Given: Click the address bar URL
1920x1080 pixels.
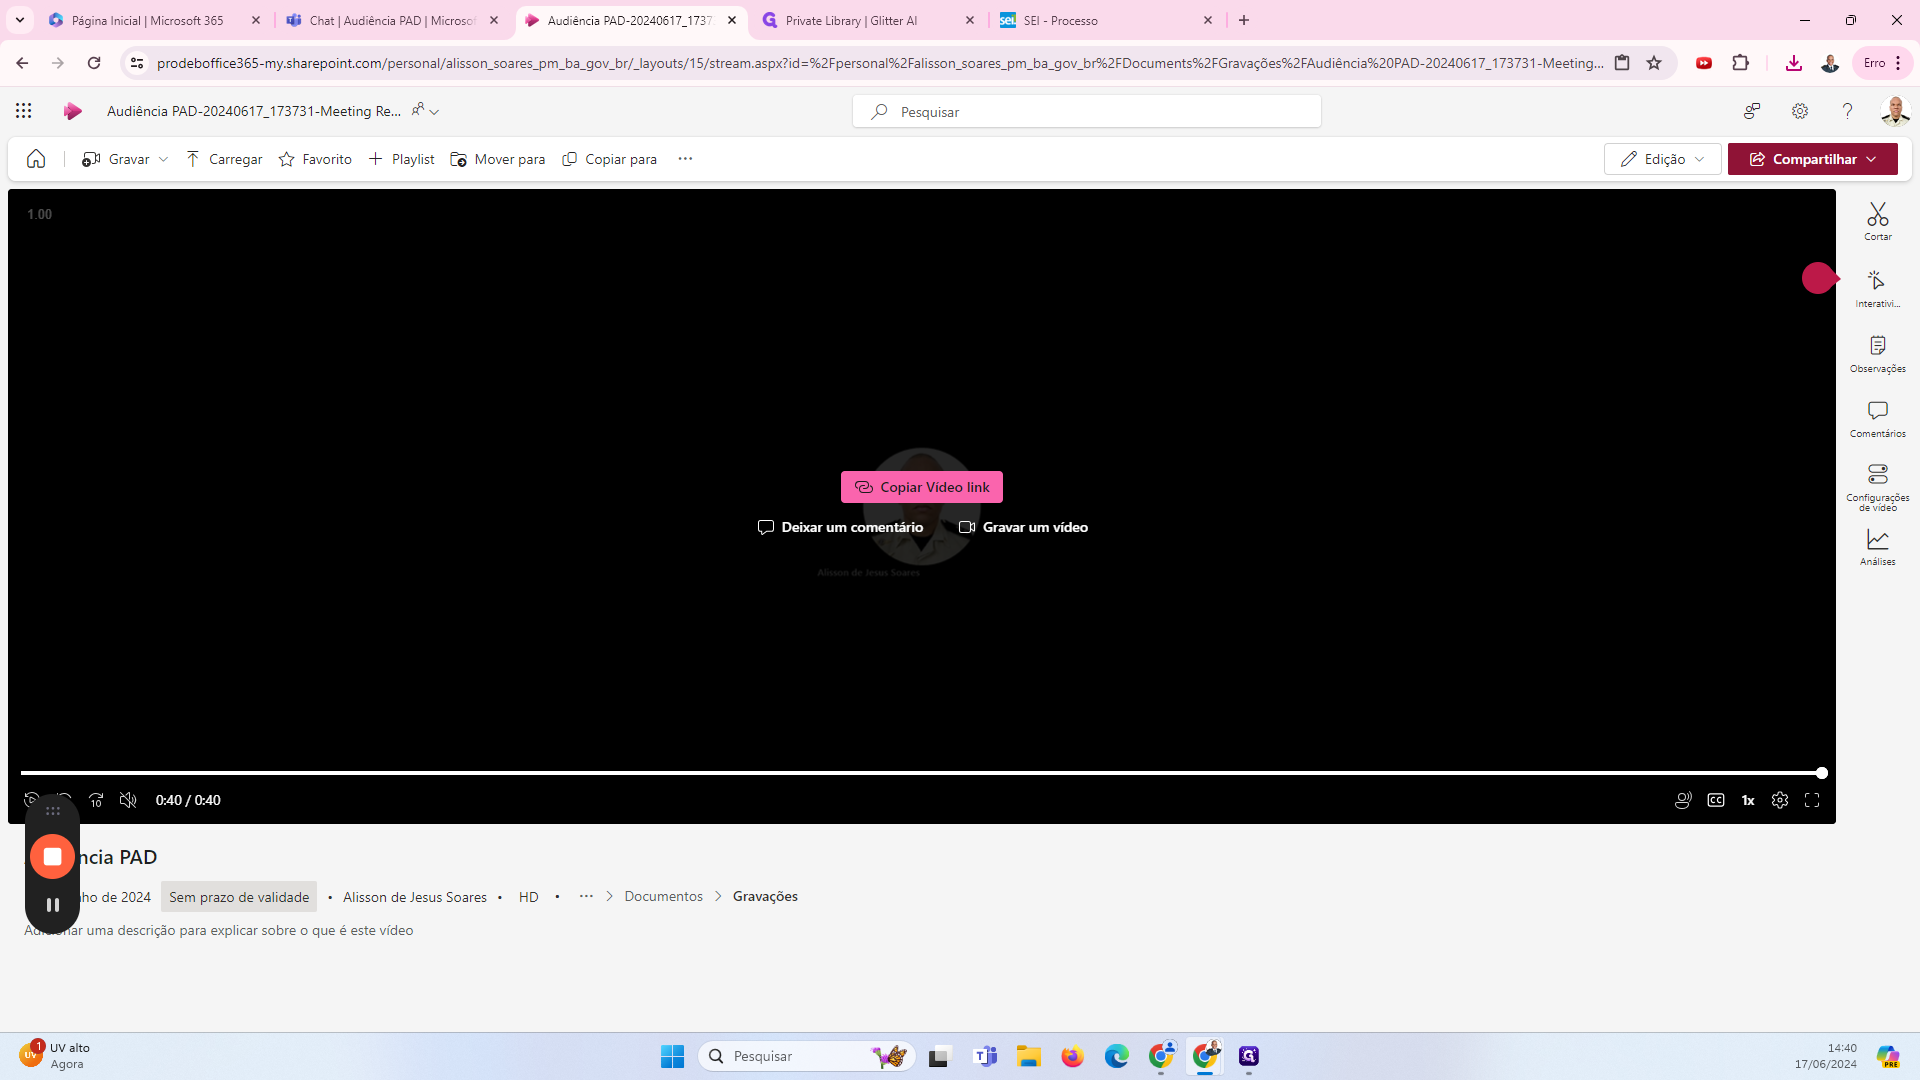Looking at the screenshot, I should pos(880,63).
